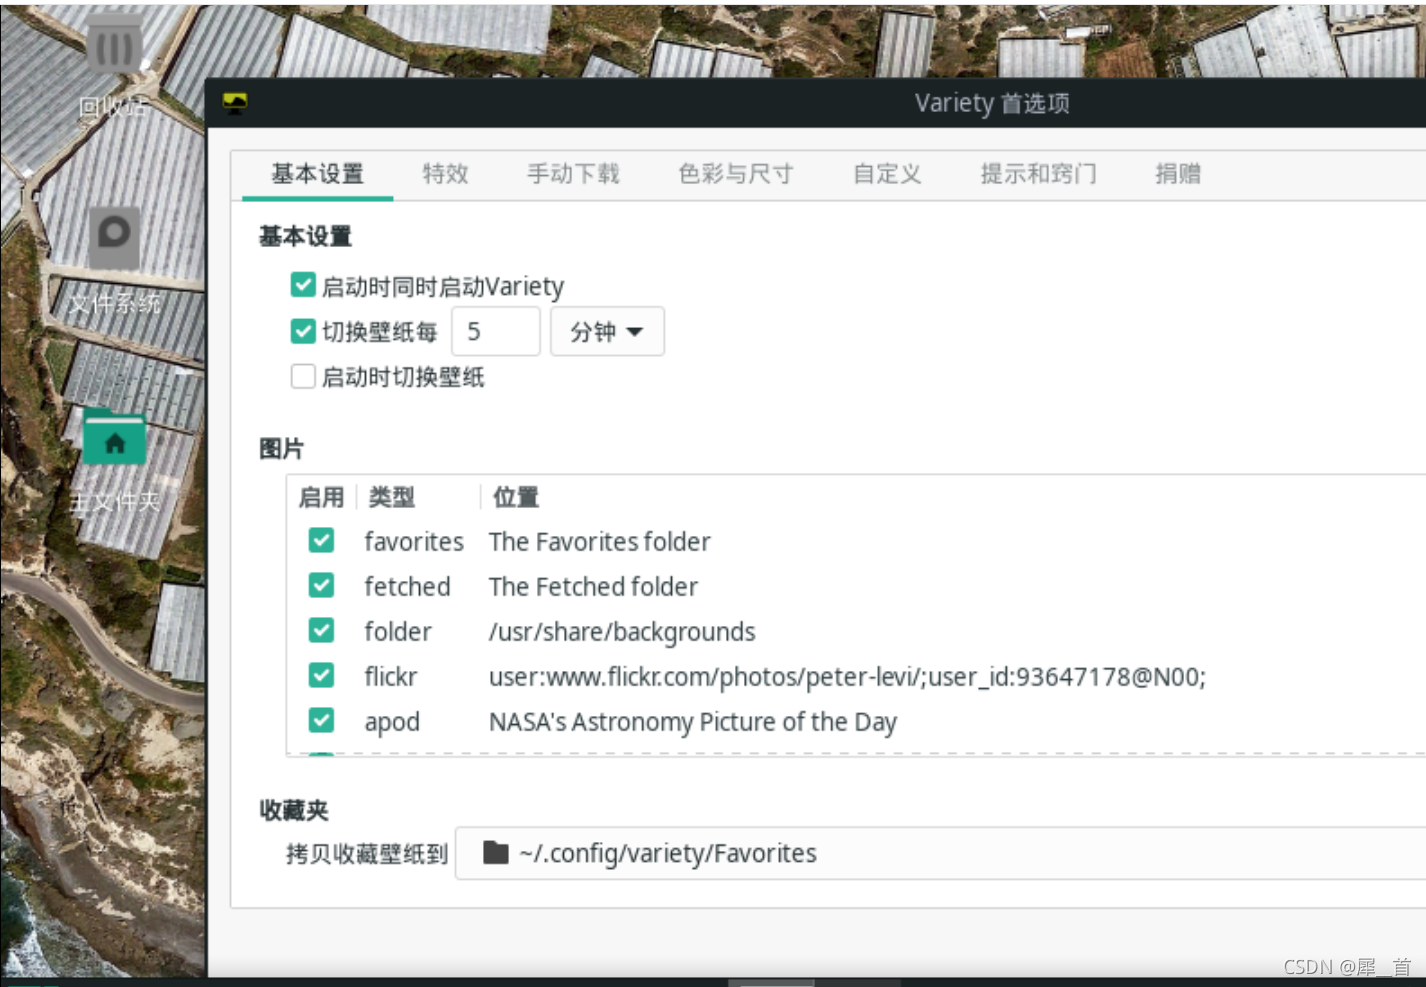Click the folder icon beside ~/.config/variety/Favorites
This screenshot has width=1426, height=987.
(x=495, y=852)
